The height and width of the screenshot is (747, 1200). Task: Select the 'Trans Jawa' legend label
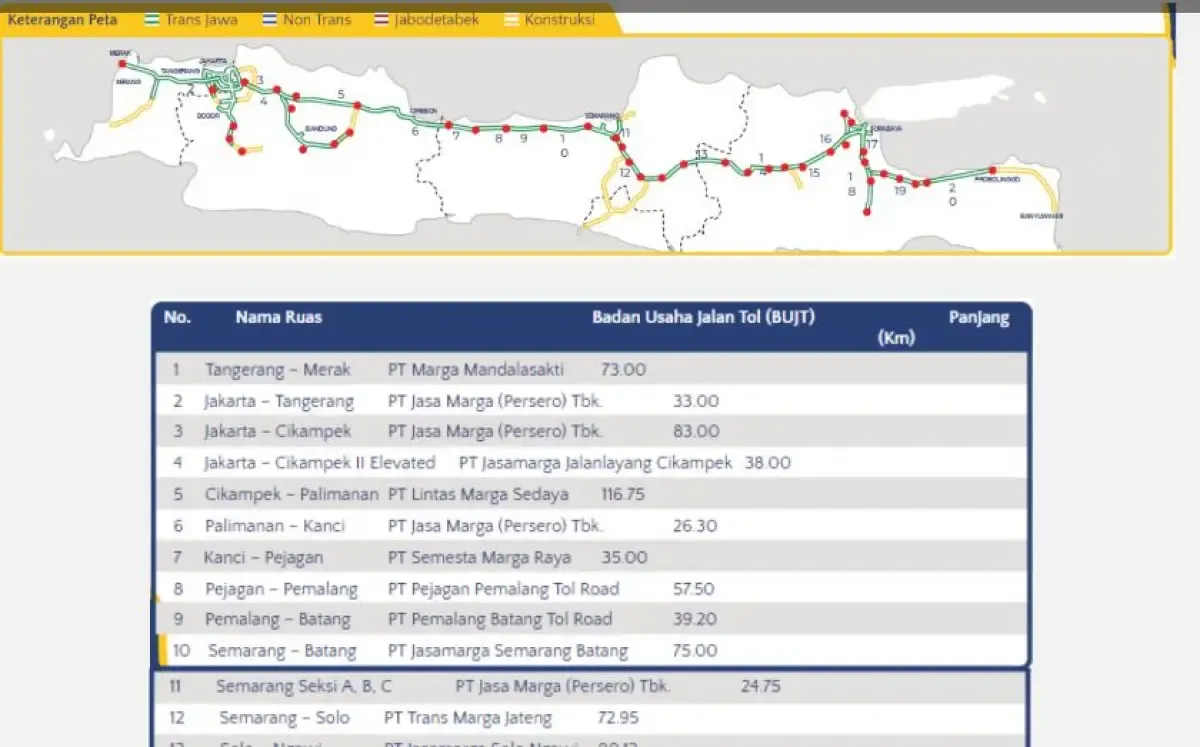pyautogui.click(x=202, y=19)
